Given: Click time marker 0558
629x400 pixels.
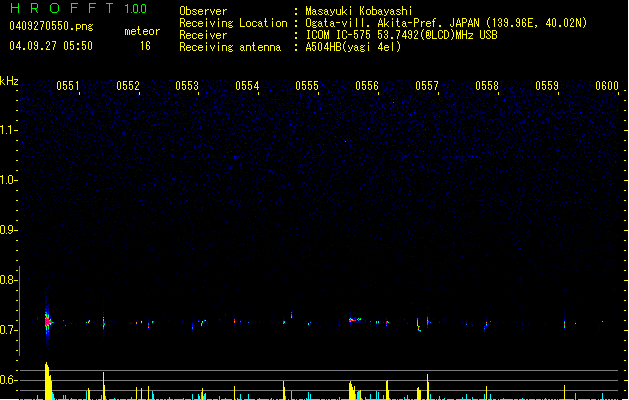Looking at the screenshot, I should click(487, 86).
